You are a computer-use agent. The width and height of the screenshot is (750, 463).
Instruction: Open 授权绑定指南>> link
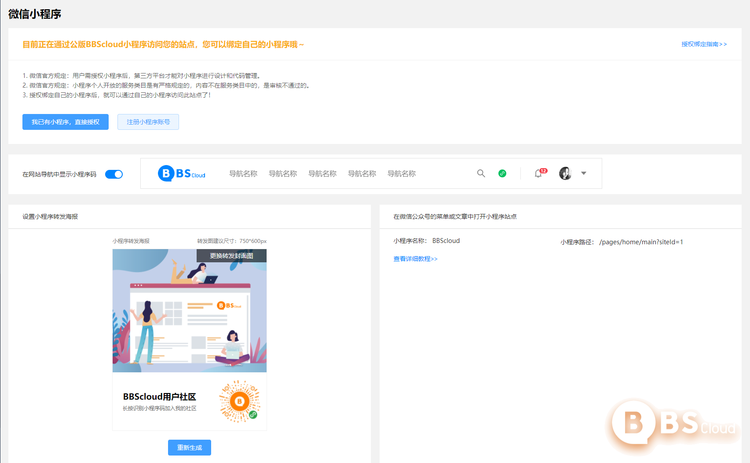(704, 44)
